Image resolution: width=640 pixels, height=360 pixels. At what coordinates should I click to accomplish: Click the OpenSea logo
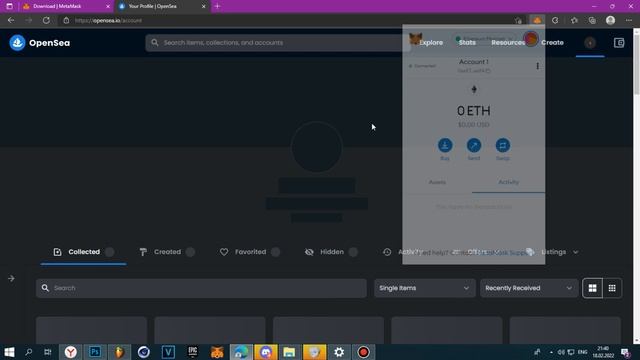point(40,42)
